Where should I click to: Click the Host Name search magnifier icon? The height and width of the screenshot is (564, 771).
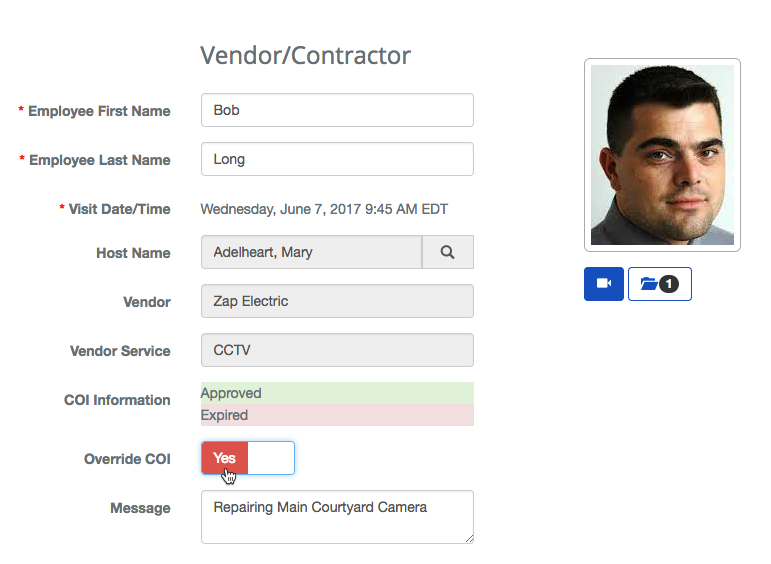click(447, 253)
